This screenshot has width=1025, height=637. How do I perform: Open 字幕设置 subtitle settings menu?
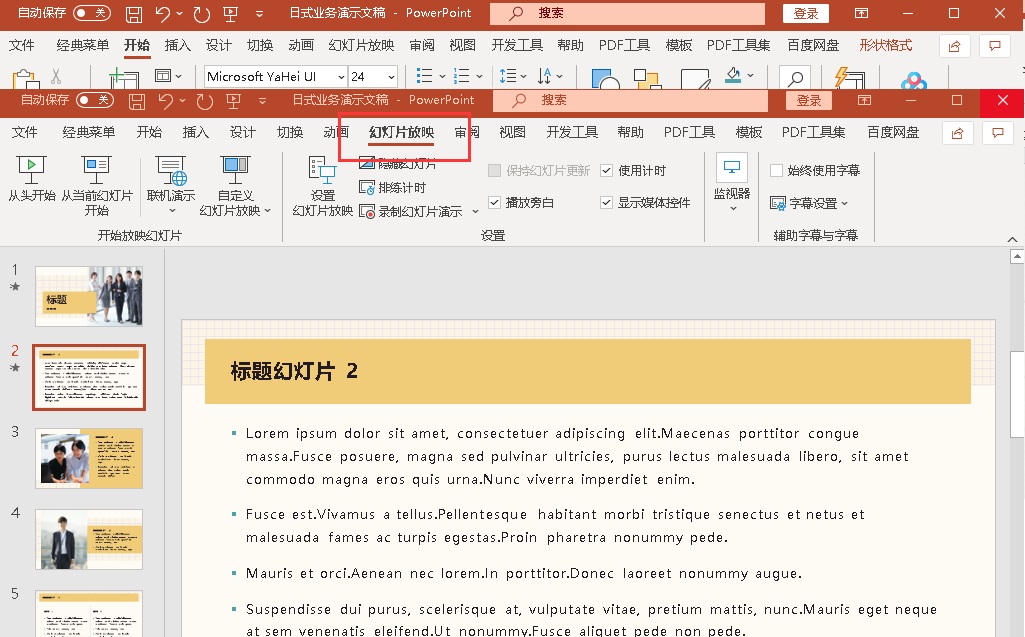(809, 203)
